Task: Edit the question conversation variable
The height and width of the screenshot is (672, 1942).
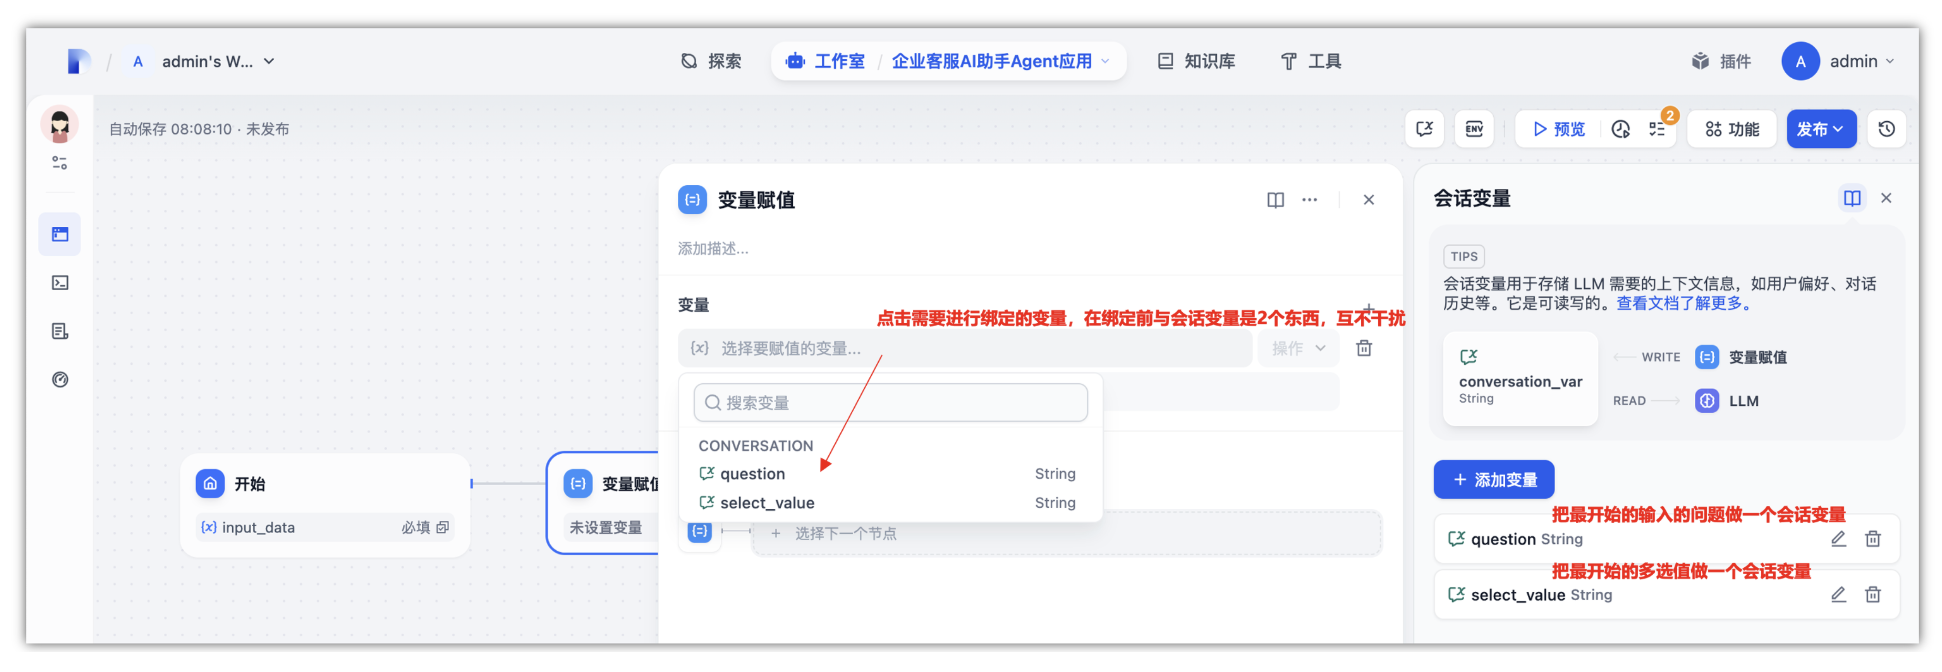Action: coord(1838,539)
